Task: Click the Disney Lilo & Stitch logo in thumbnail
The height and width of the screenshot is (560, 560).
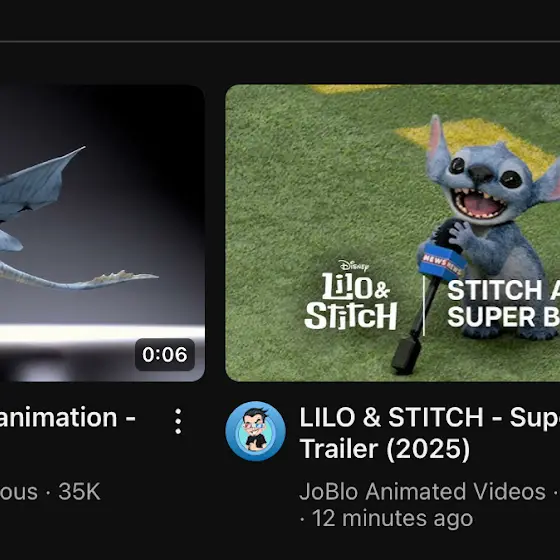Action: (x=350, y=294)
